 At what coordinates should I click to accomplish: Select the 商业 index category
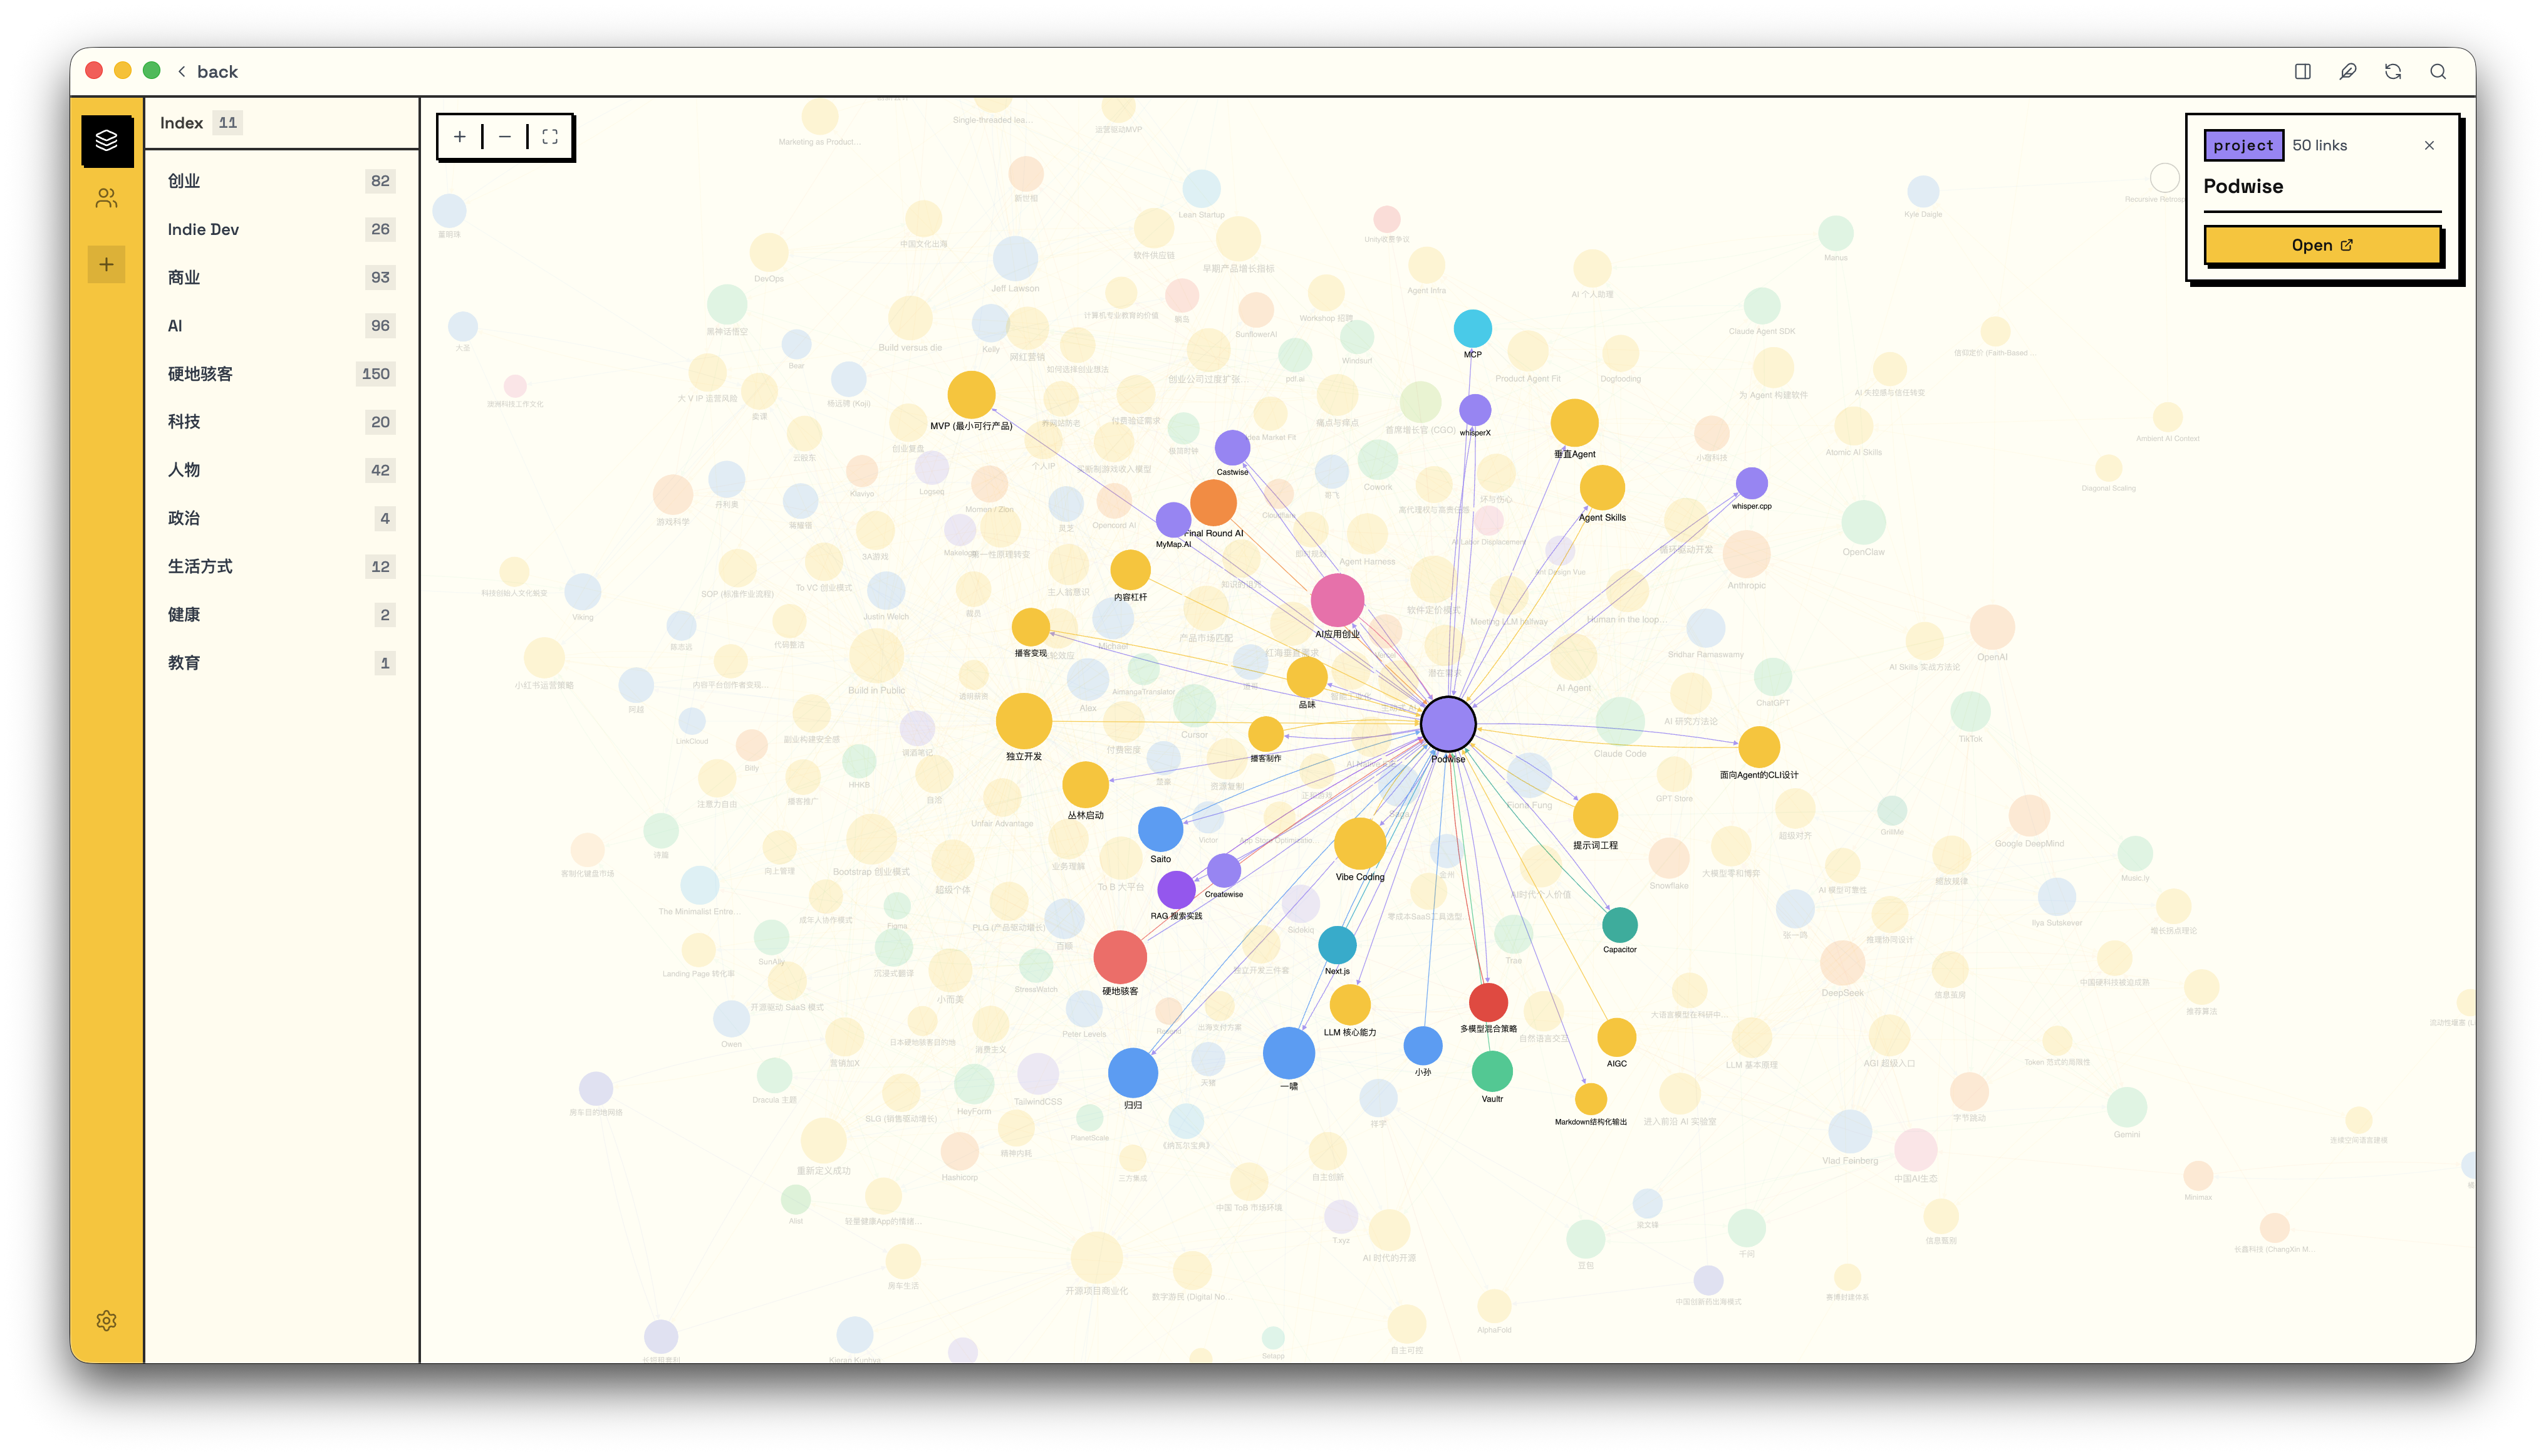click(281, 277)
